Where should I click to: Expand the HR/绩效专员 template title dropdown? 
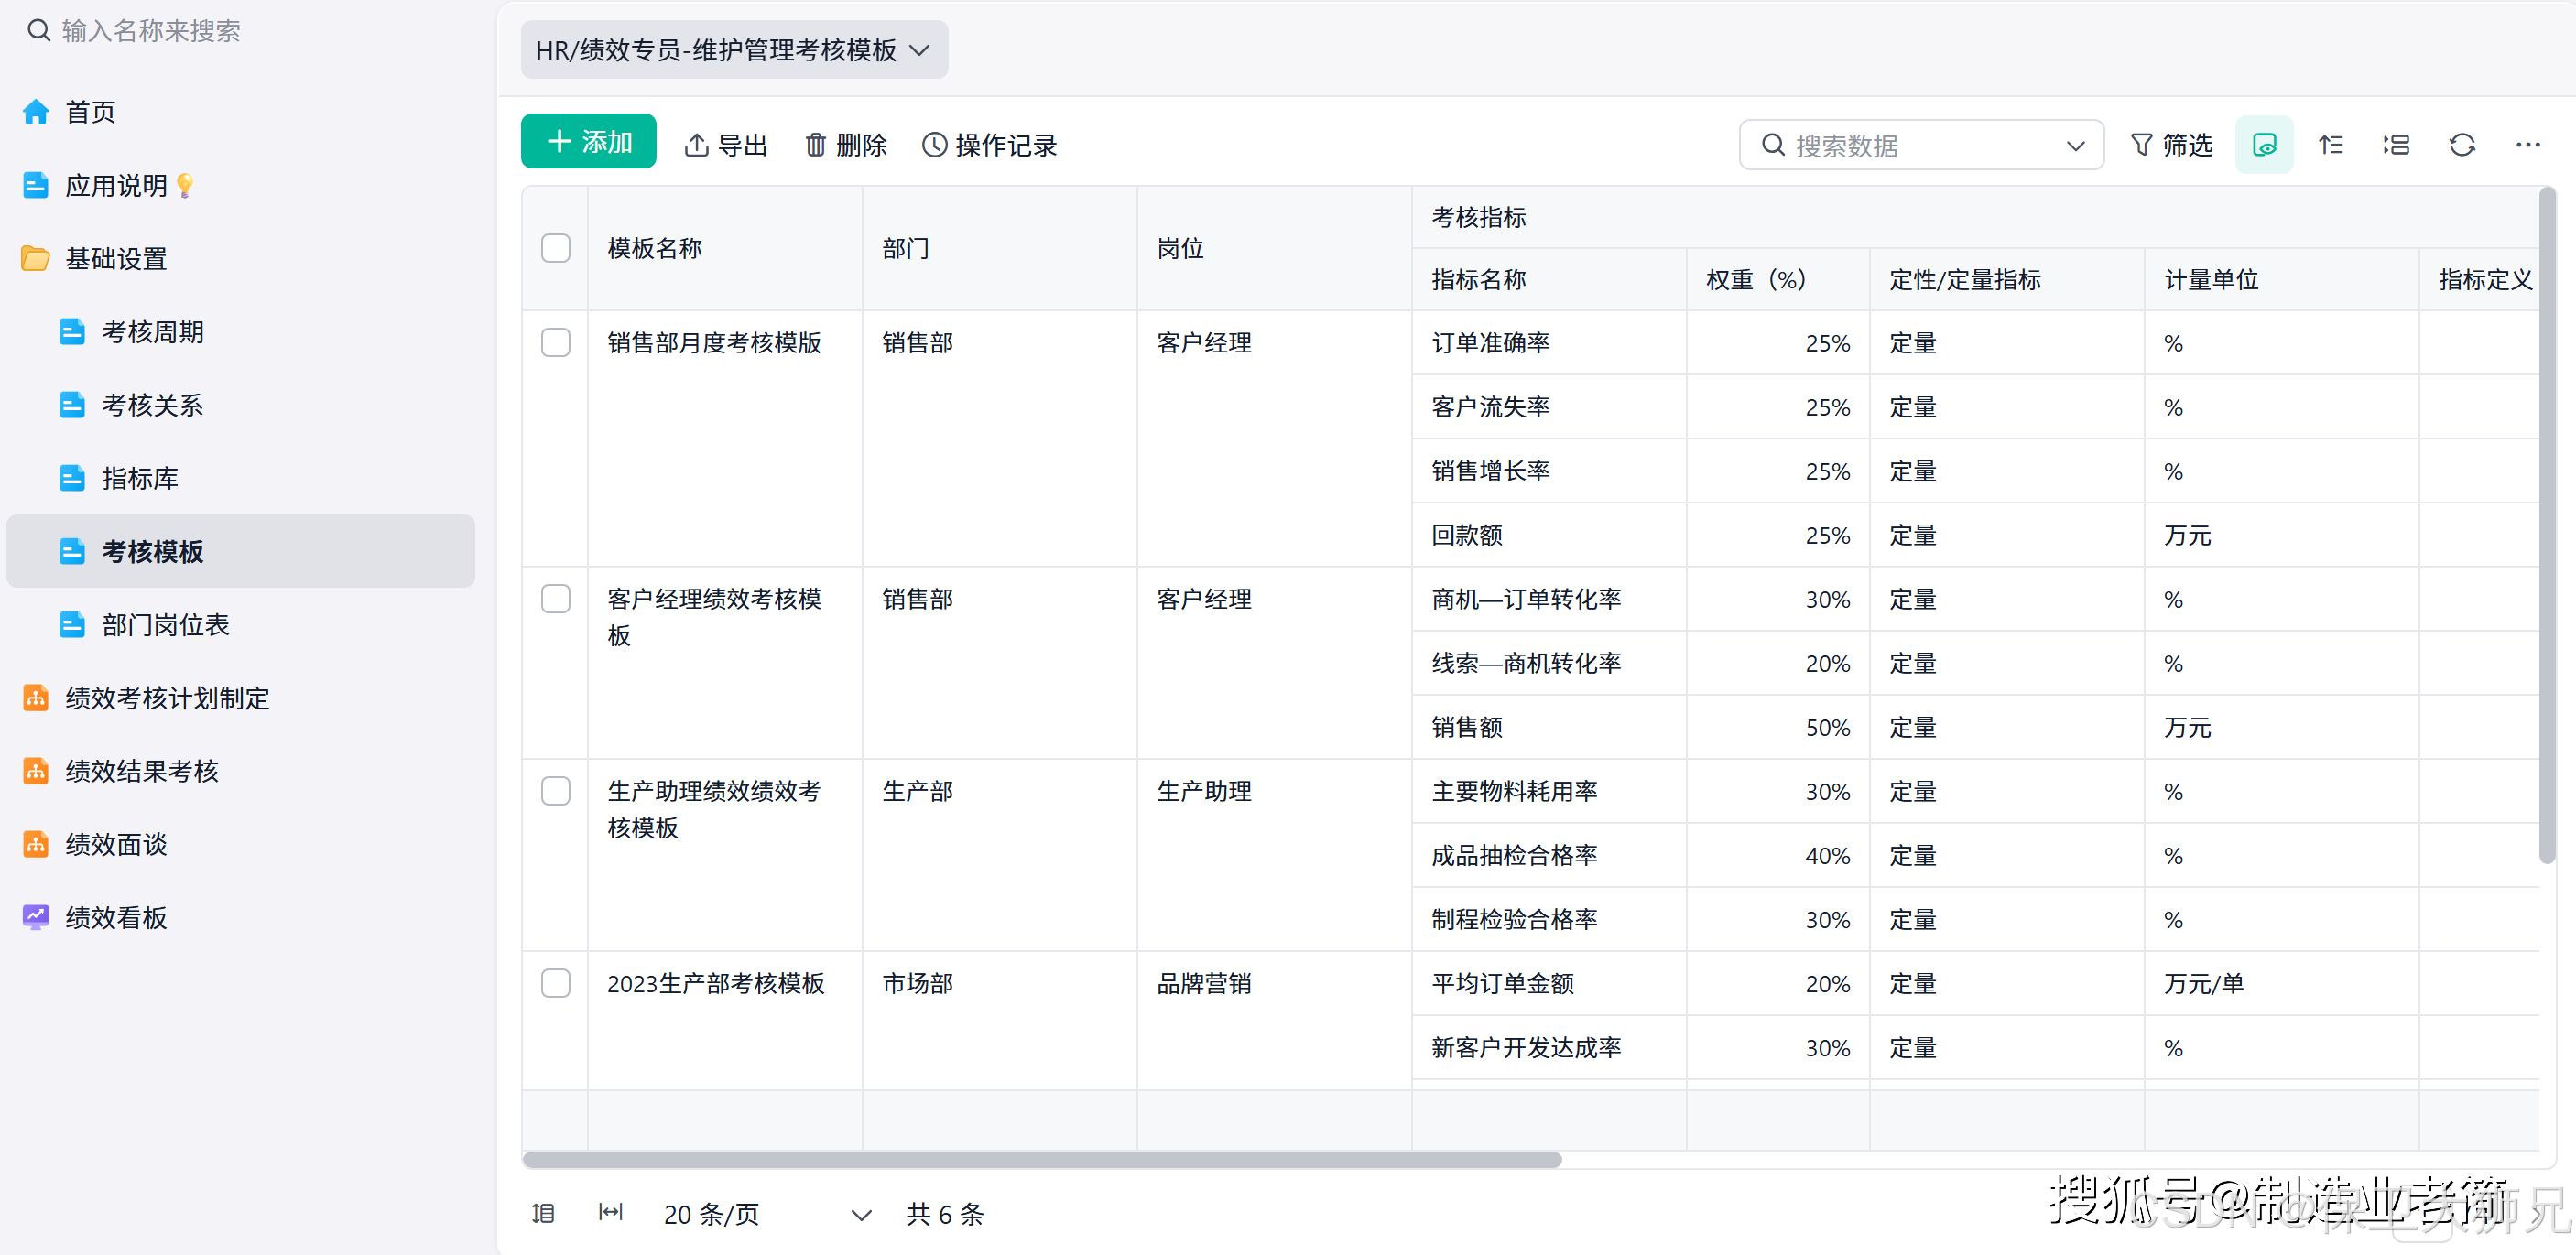tap(734, 50)
